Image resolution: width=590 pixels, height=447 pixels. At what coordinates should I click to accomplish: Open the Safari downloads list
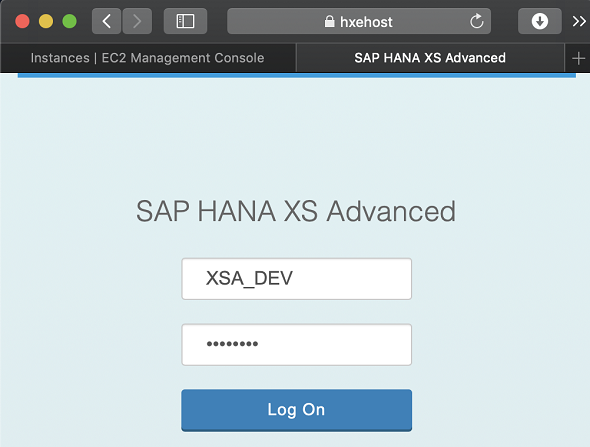(540, 21)
